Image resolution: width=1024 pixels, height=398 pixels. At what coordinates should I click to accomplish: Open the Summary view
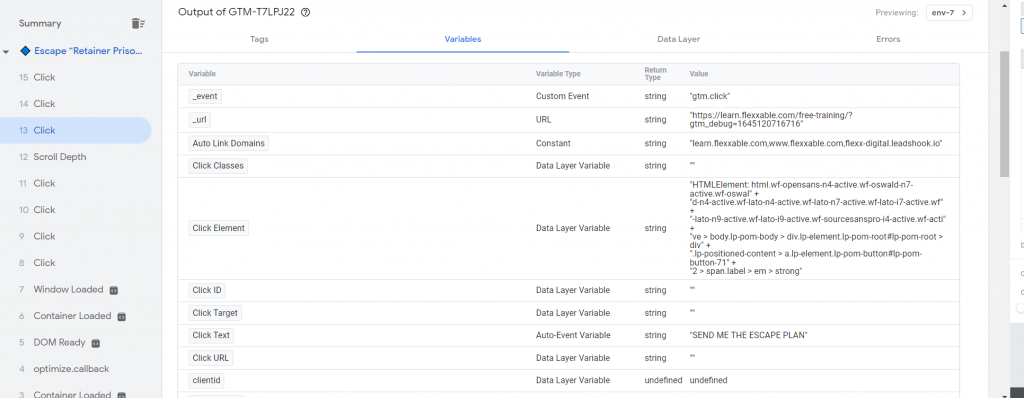click(40, 24)
